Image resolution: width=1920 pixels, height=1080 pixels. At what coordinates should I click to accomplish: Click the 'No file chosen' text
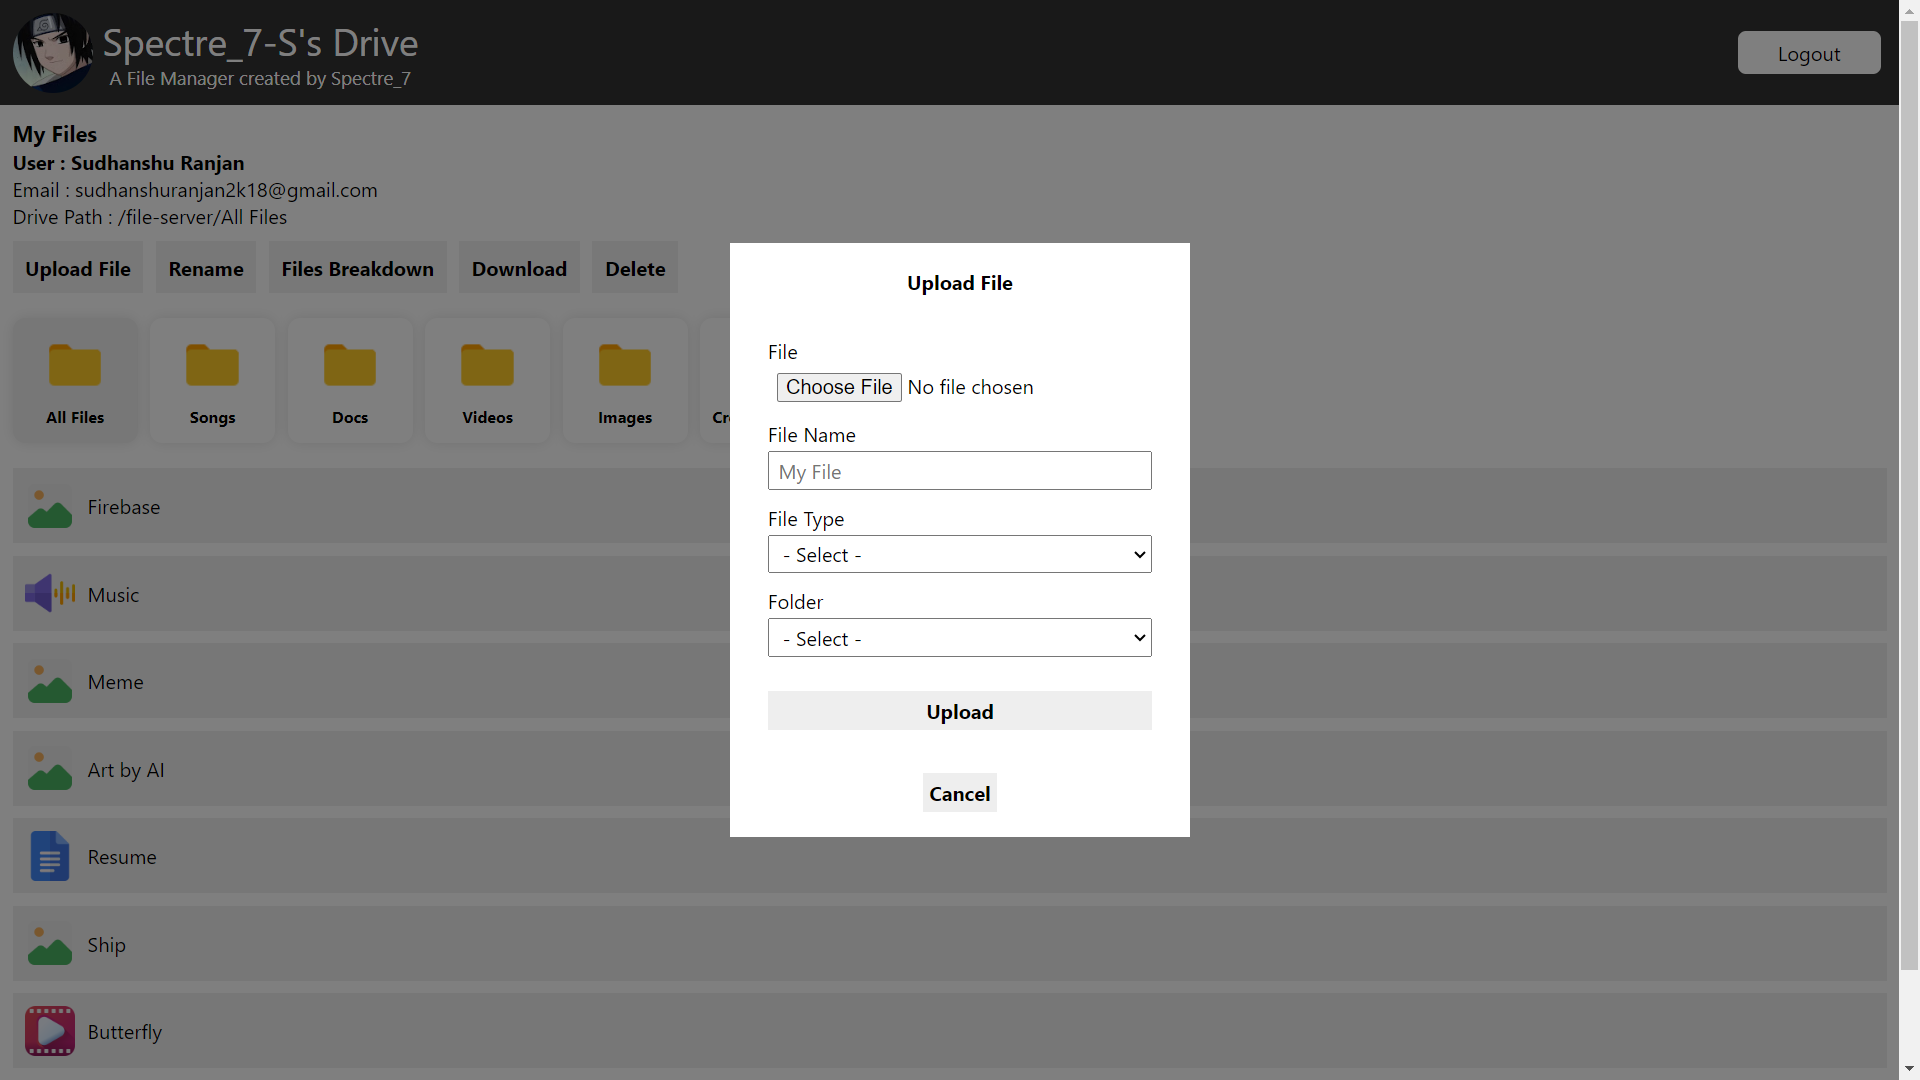[970, 387]
